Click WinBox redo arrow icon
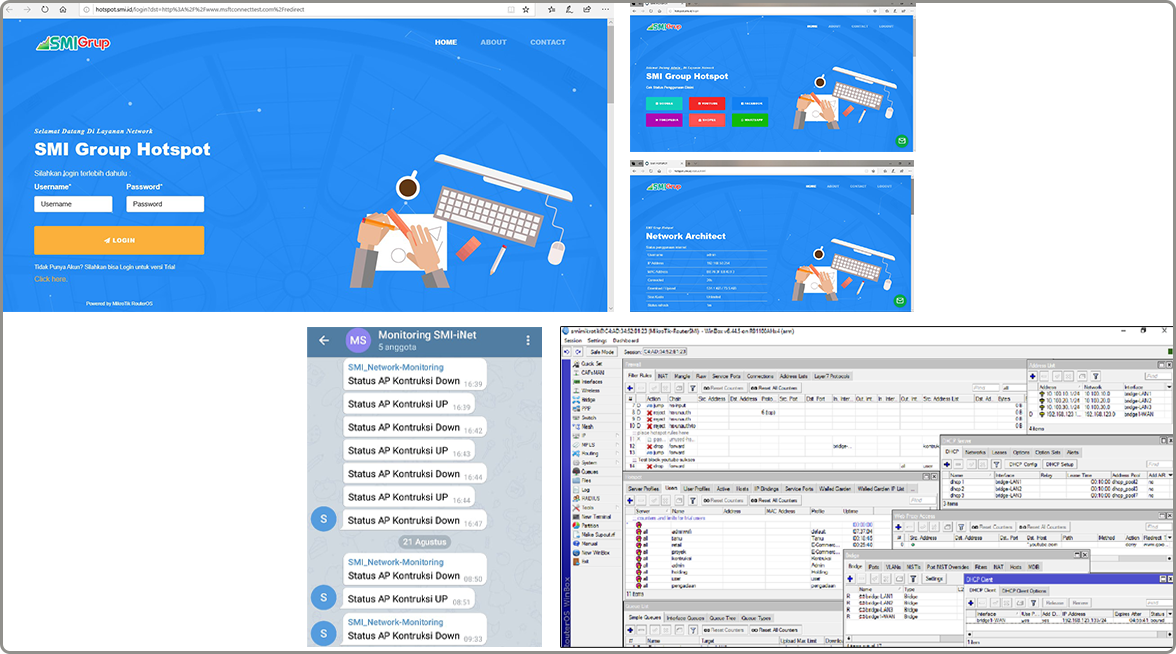 (x=578, y=352)
